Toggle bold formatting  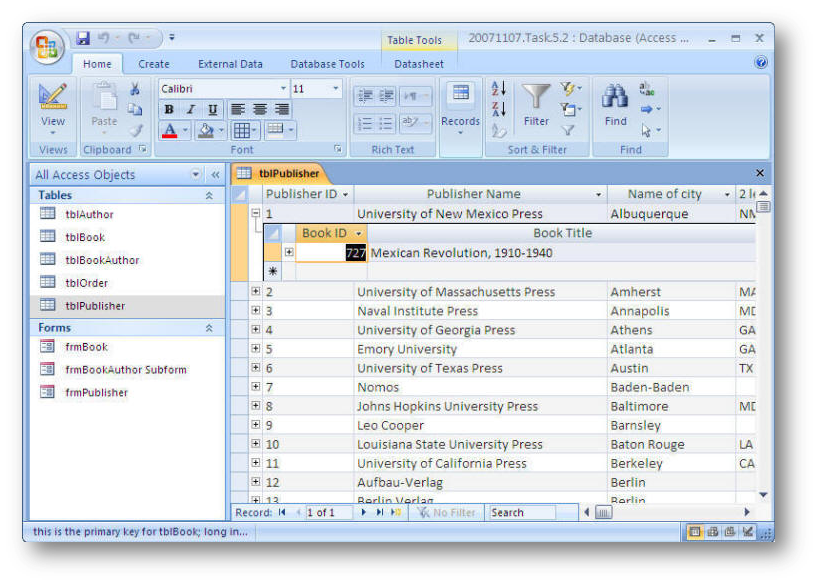tap(169, 110)
